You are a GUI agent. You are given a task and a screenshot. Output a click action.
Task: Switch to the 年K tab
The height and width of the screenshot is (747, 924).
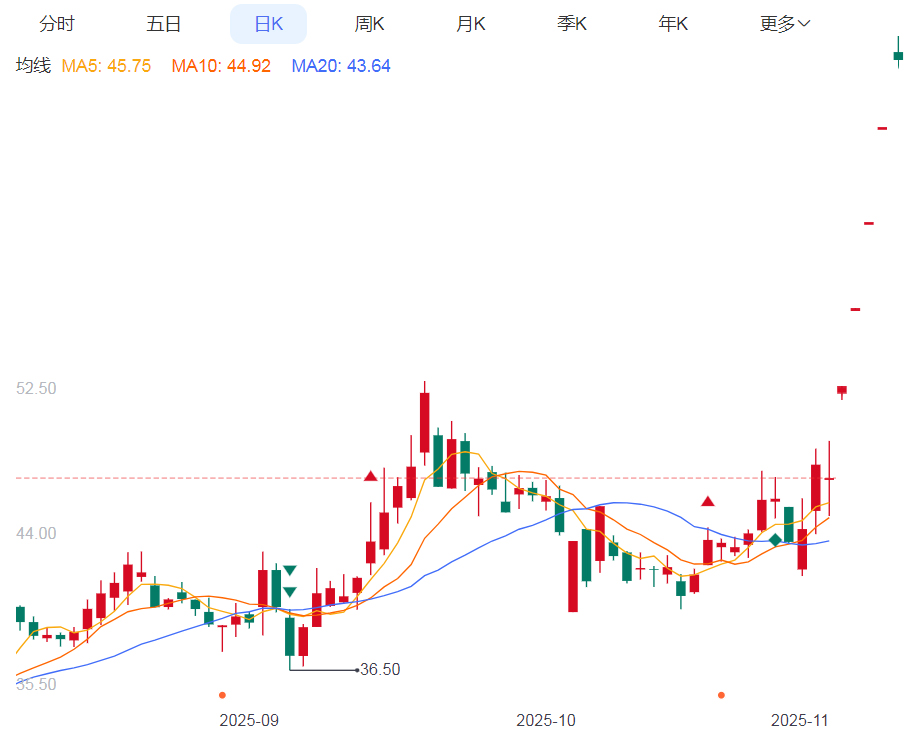(x=673, y=24)
